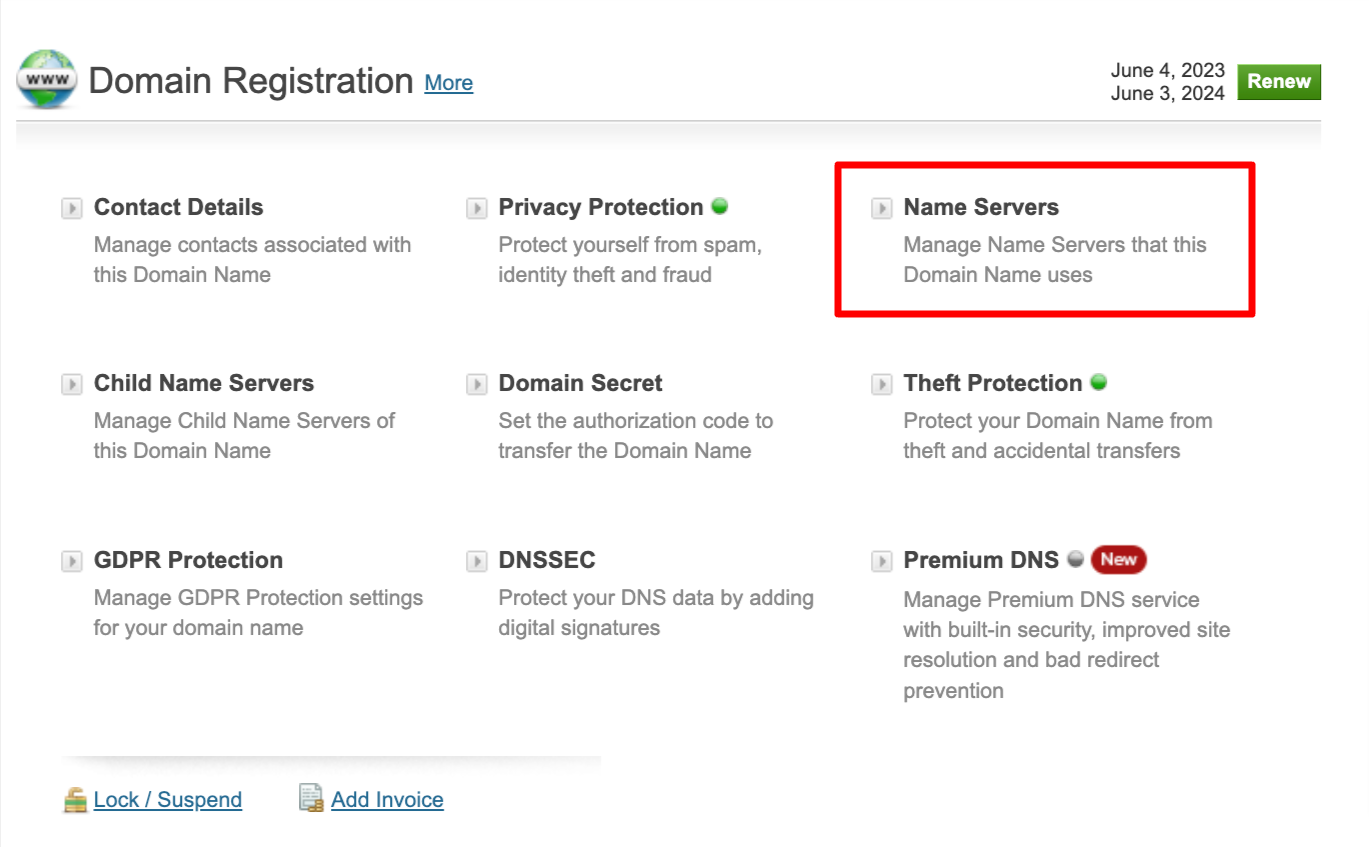Click gray status dot beside Premium DNS
1369x847 pixels.
click(1075, 559)
